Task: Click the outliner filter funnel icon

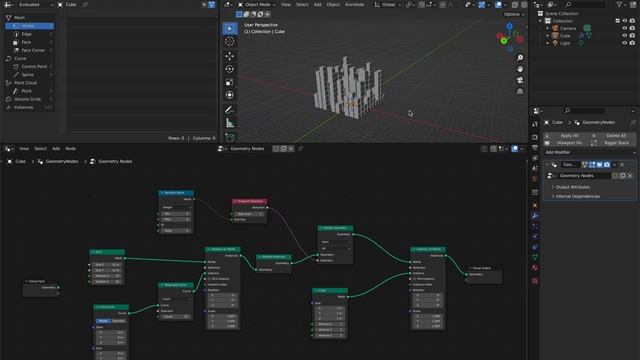Action: pos(620,4)
